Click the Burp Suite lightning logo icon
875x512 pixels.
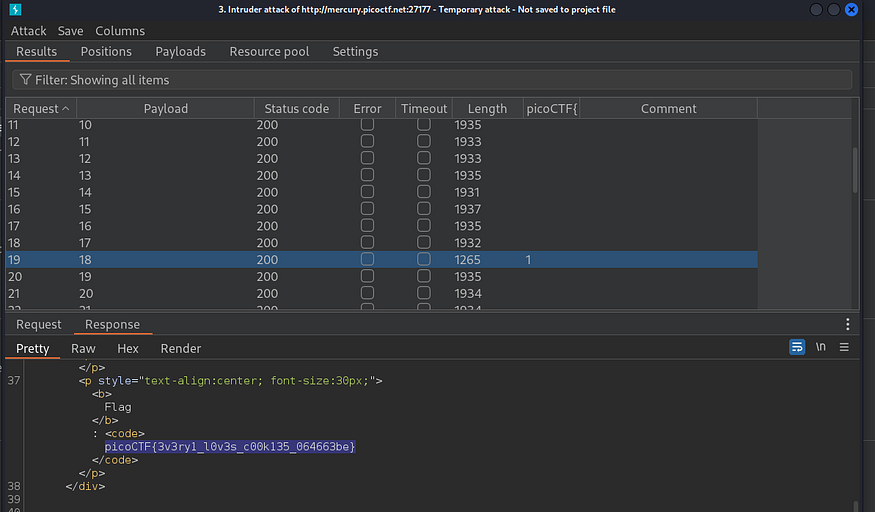point(14,10)
